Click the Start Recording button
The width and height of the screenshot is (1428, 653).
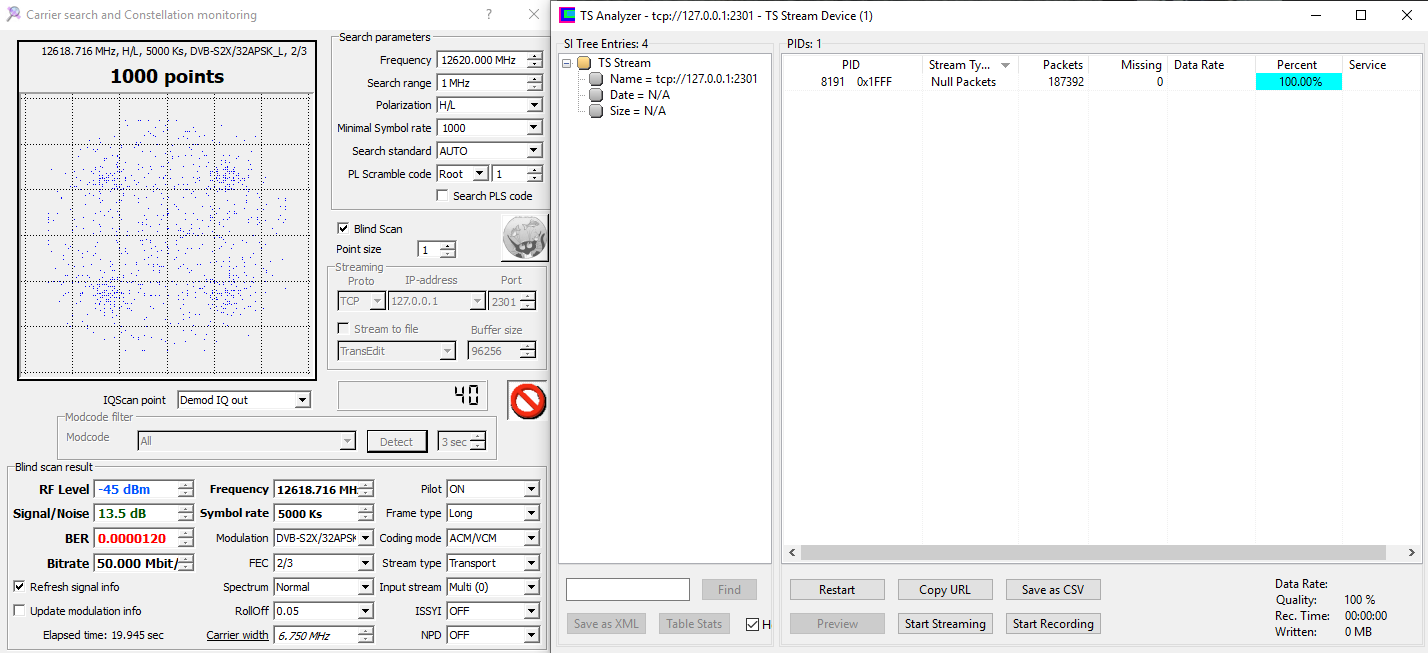point(1053,623)
